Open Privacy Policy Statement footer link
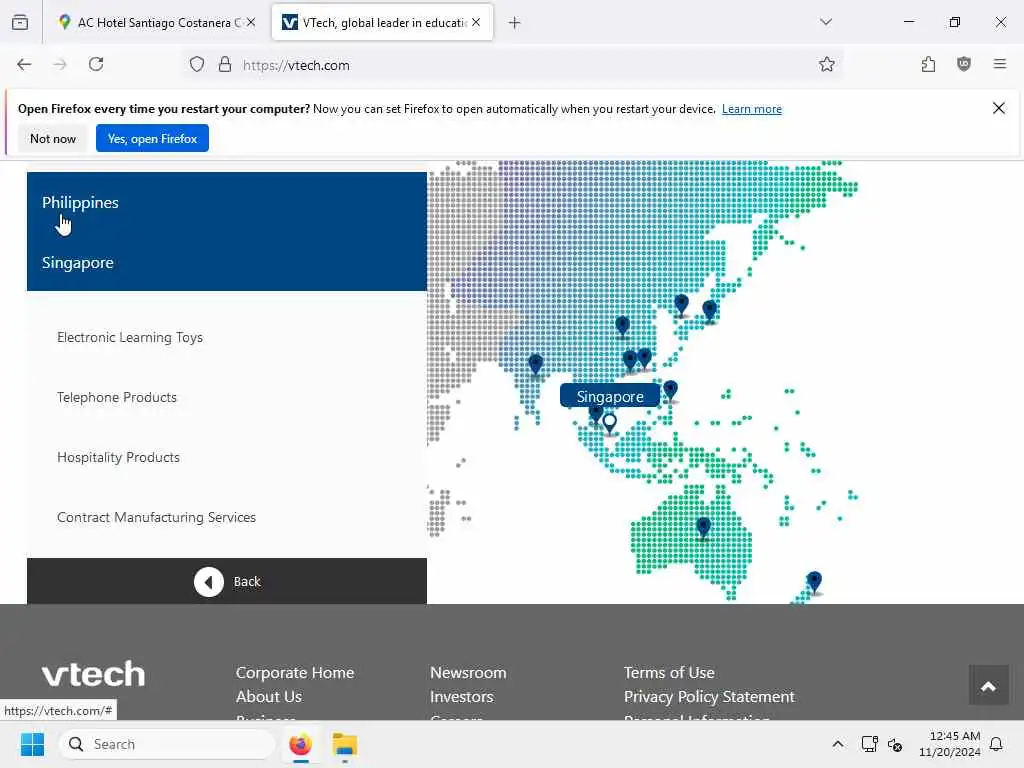This screenshot has height=768, width=1024. tap(709, 697)
